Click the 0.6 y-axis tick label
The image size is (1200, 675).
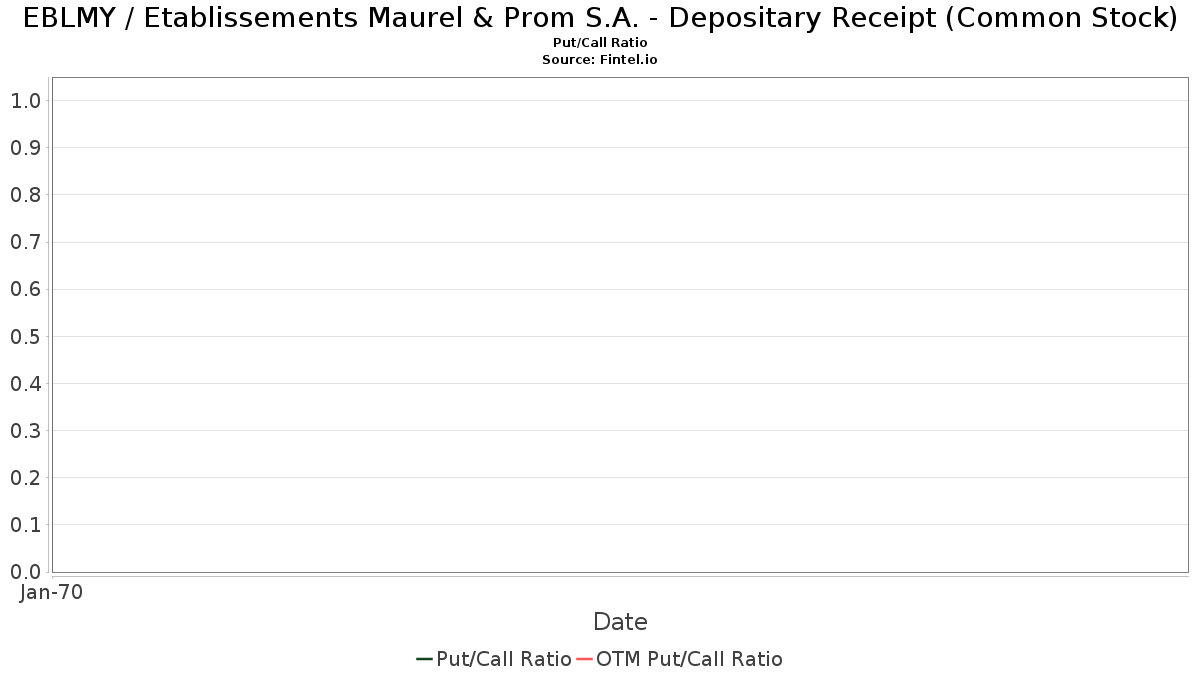pyautogui.click(x=25, y=289)
